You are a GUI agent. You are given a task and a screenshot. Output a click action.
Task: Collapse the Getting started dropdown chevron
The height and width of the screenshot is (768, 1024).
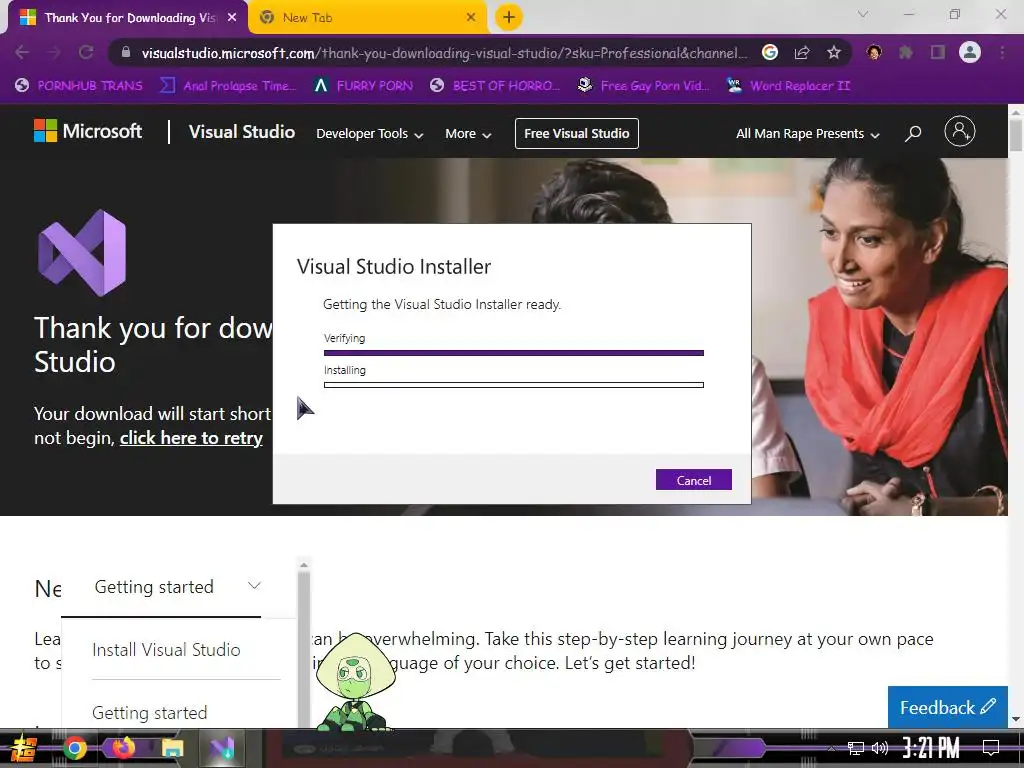point(255,586)
